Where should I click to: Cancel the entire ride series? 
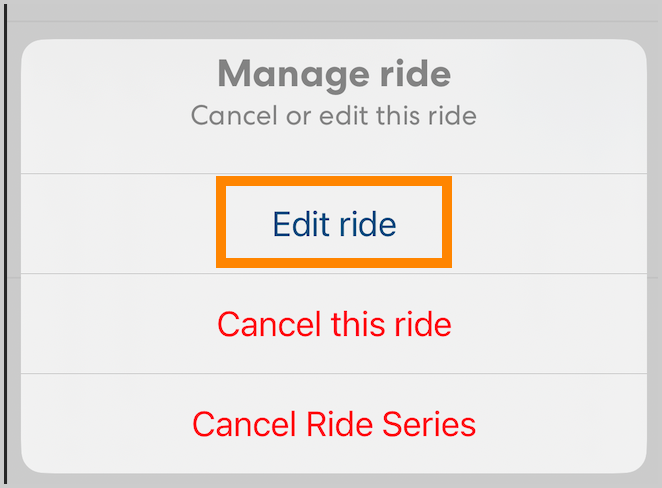(x=334, y=424)
